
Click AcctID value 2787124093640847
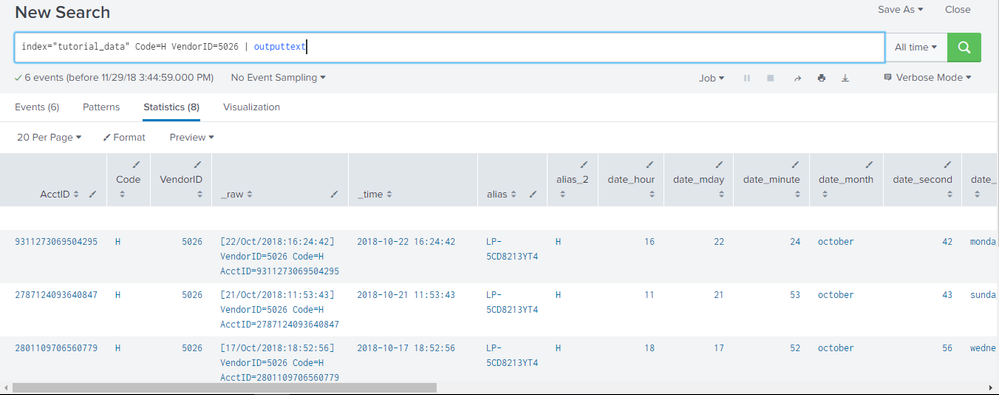[x=56, y=294]
